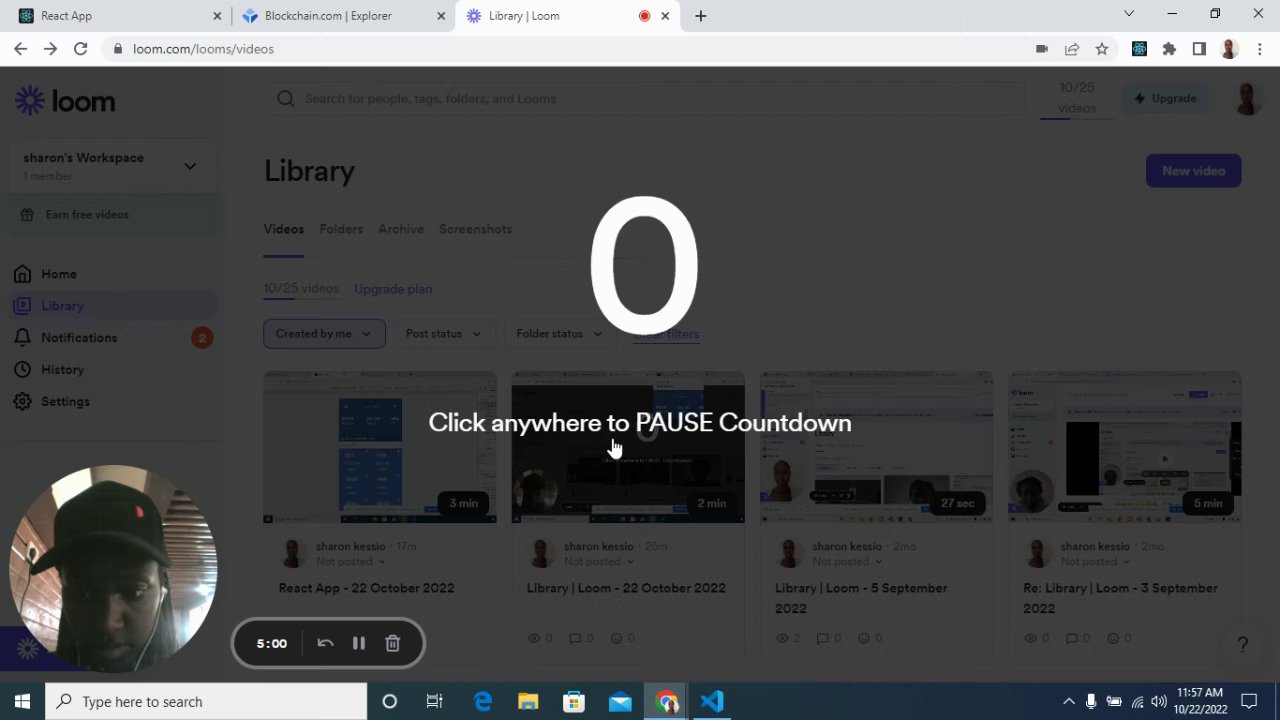
Task: Open Library in the sidebar
Action: [113, 306]
